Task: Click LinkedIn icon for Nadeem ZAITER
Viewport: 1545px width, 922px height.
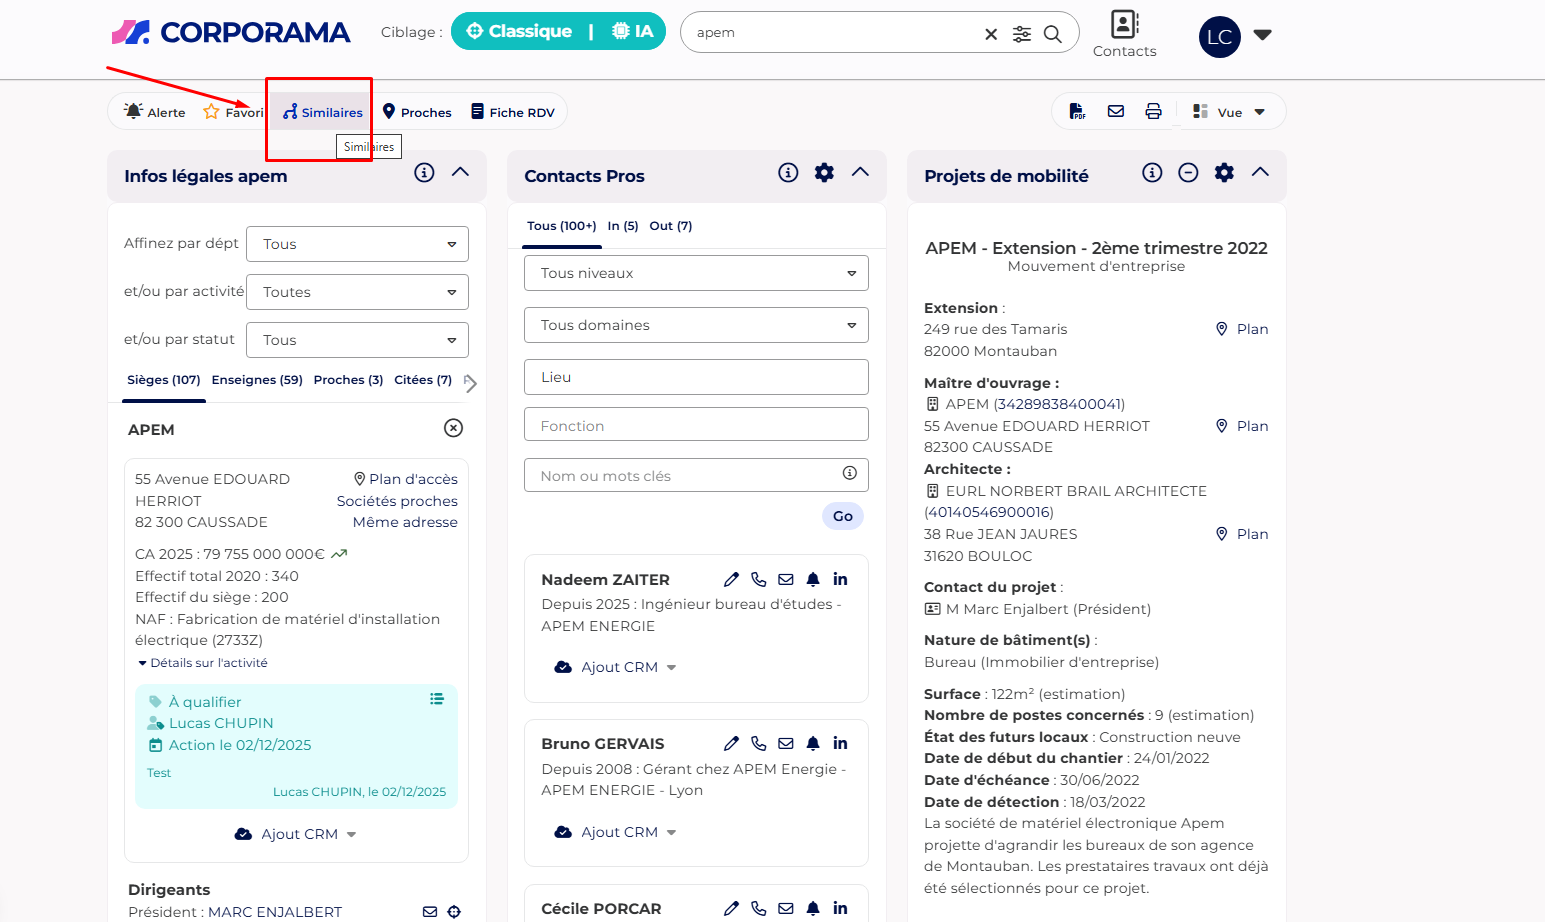Action: pos(840,579)
